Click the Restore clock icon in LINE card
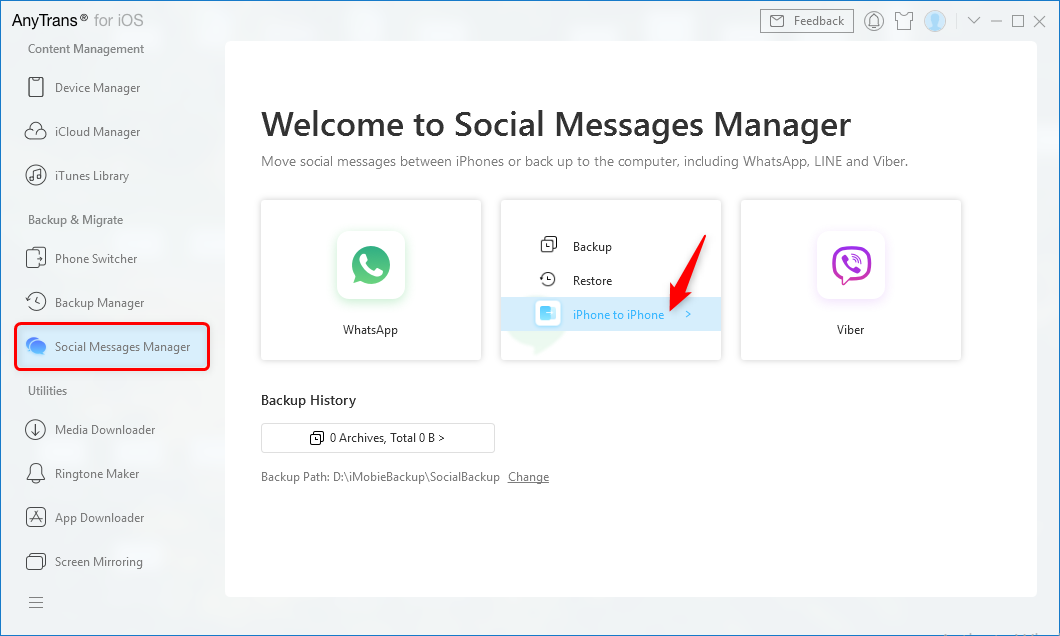This screenshot has width=1060, height=636. [x=548, y=279]
